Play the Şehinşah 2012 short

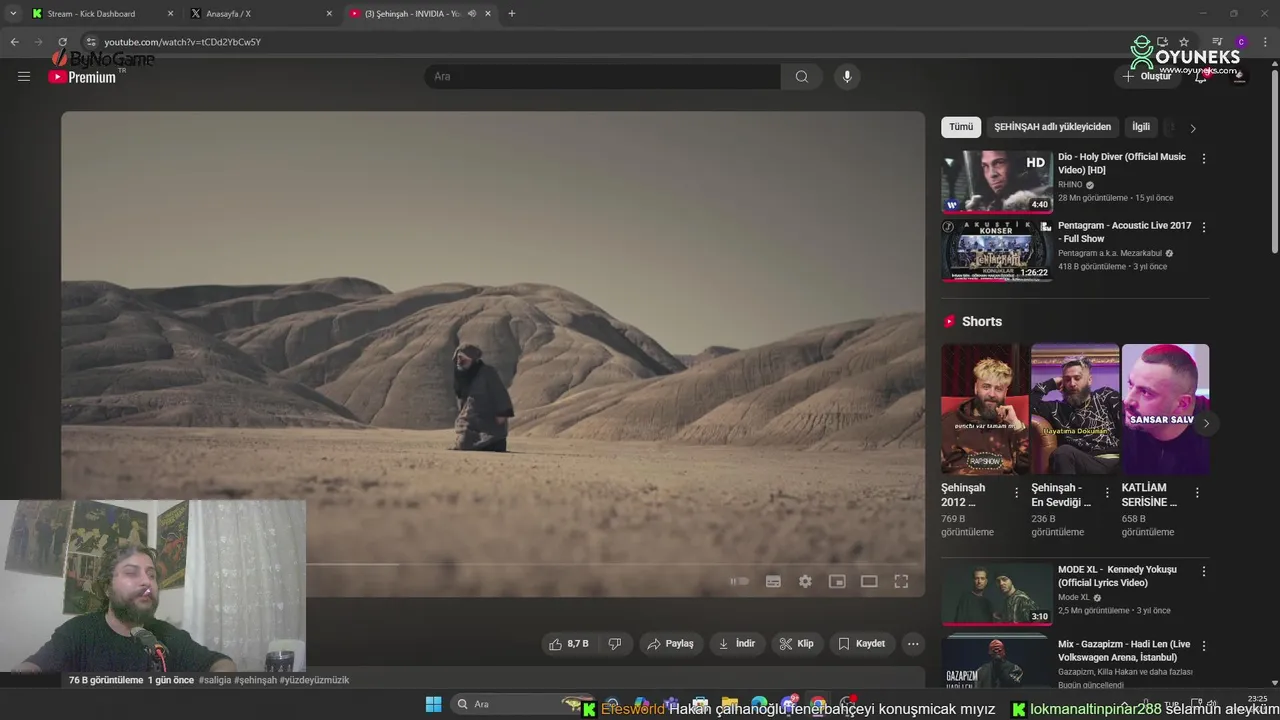coord(984,409)
